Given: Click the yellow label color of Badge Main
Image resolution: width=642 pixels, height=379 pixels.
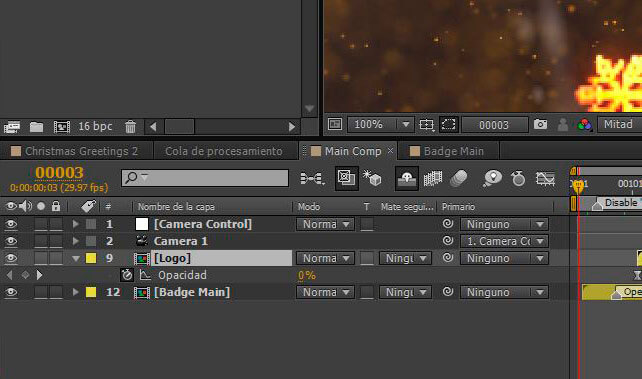Looking at the screenshot, I should tap(91, 292).
